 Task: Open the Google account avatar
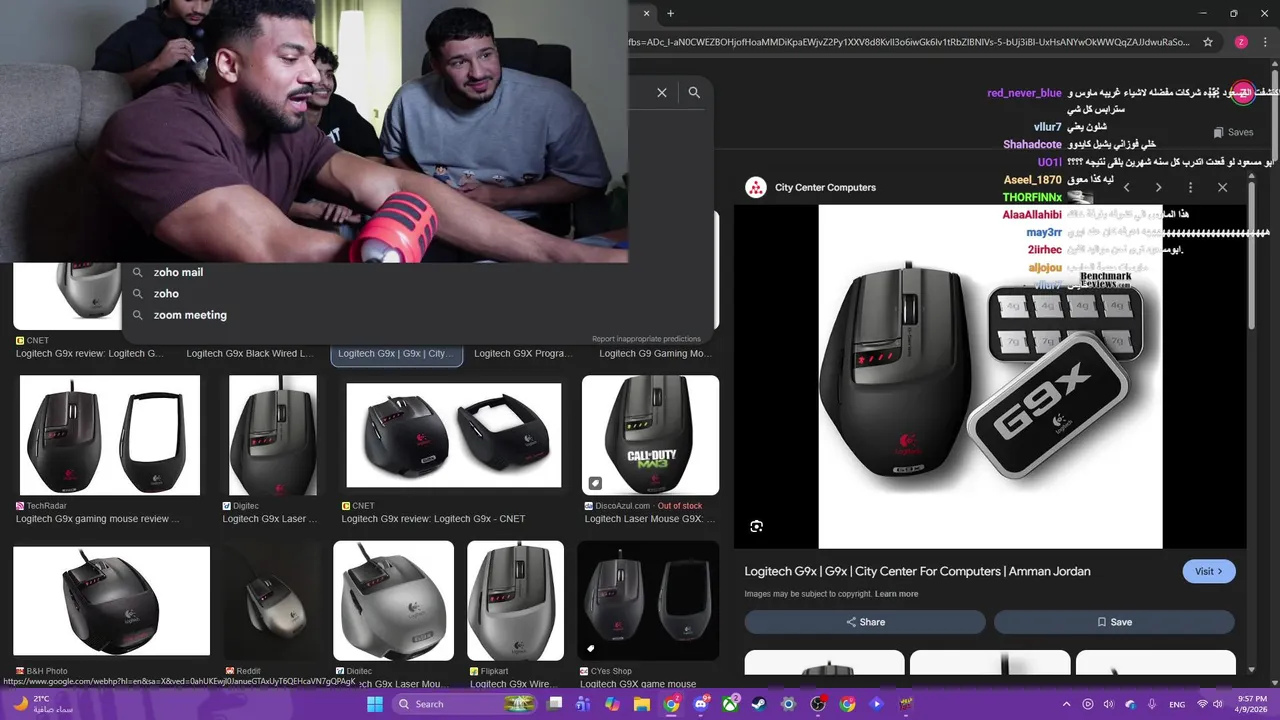coord(1242,93)
